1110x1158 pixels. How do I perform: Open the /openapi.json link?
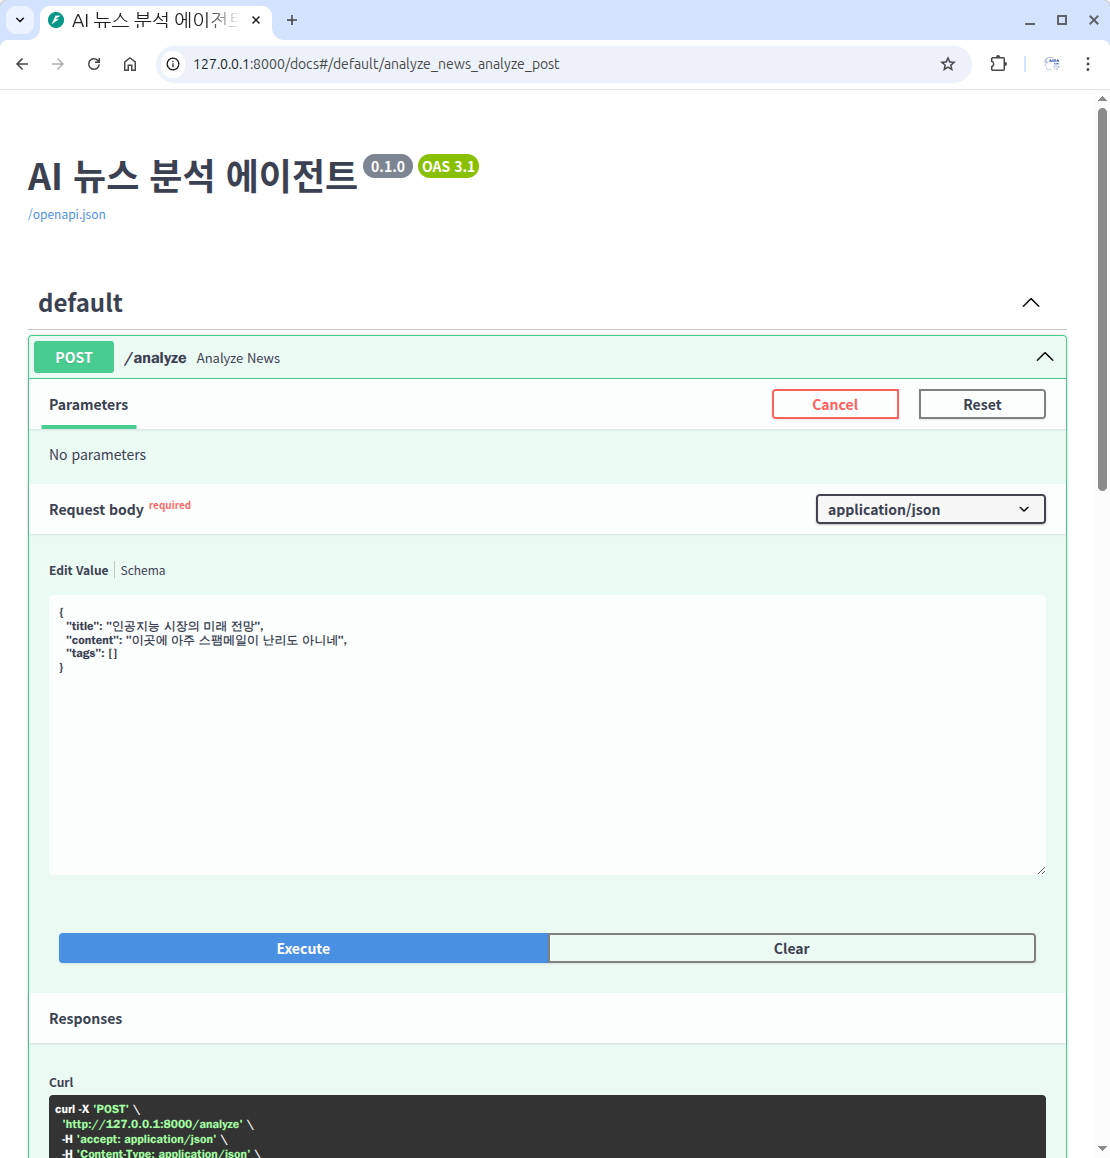[67, 215]
